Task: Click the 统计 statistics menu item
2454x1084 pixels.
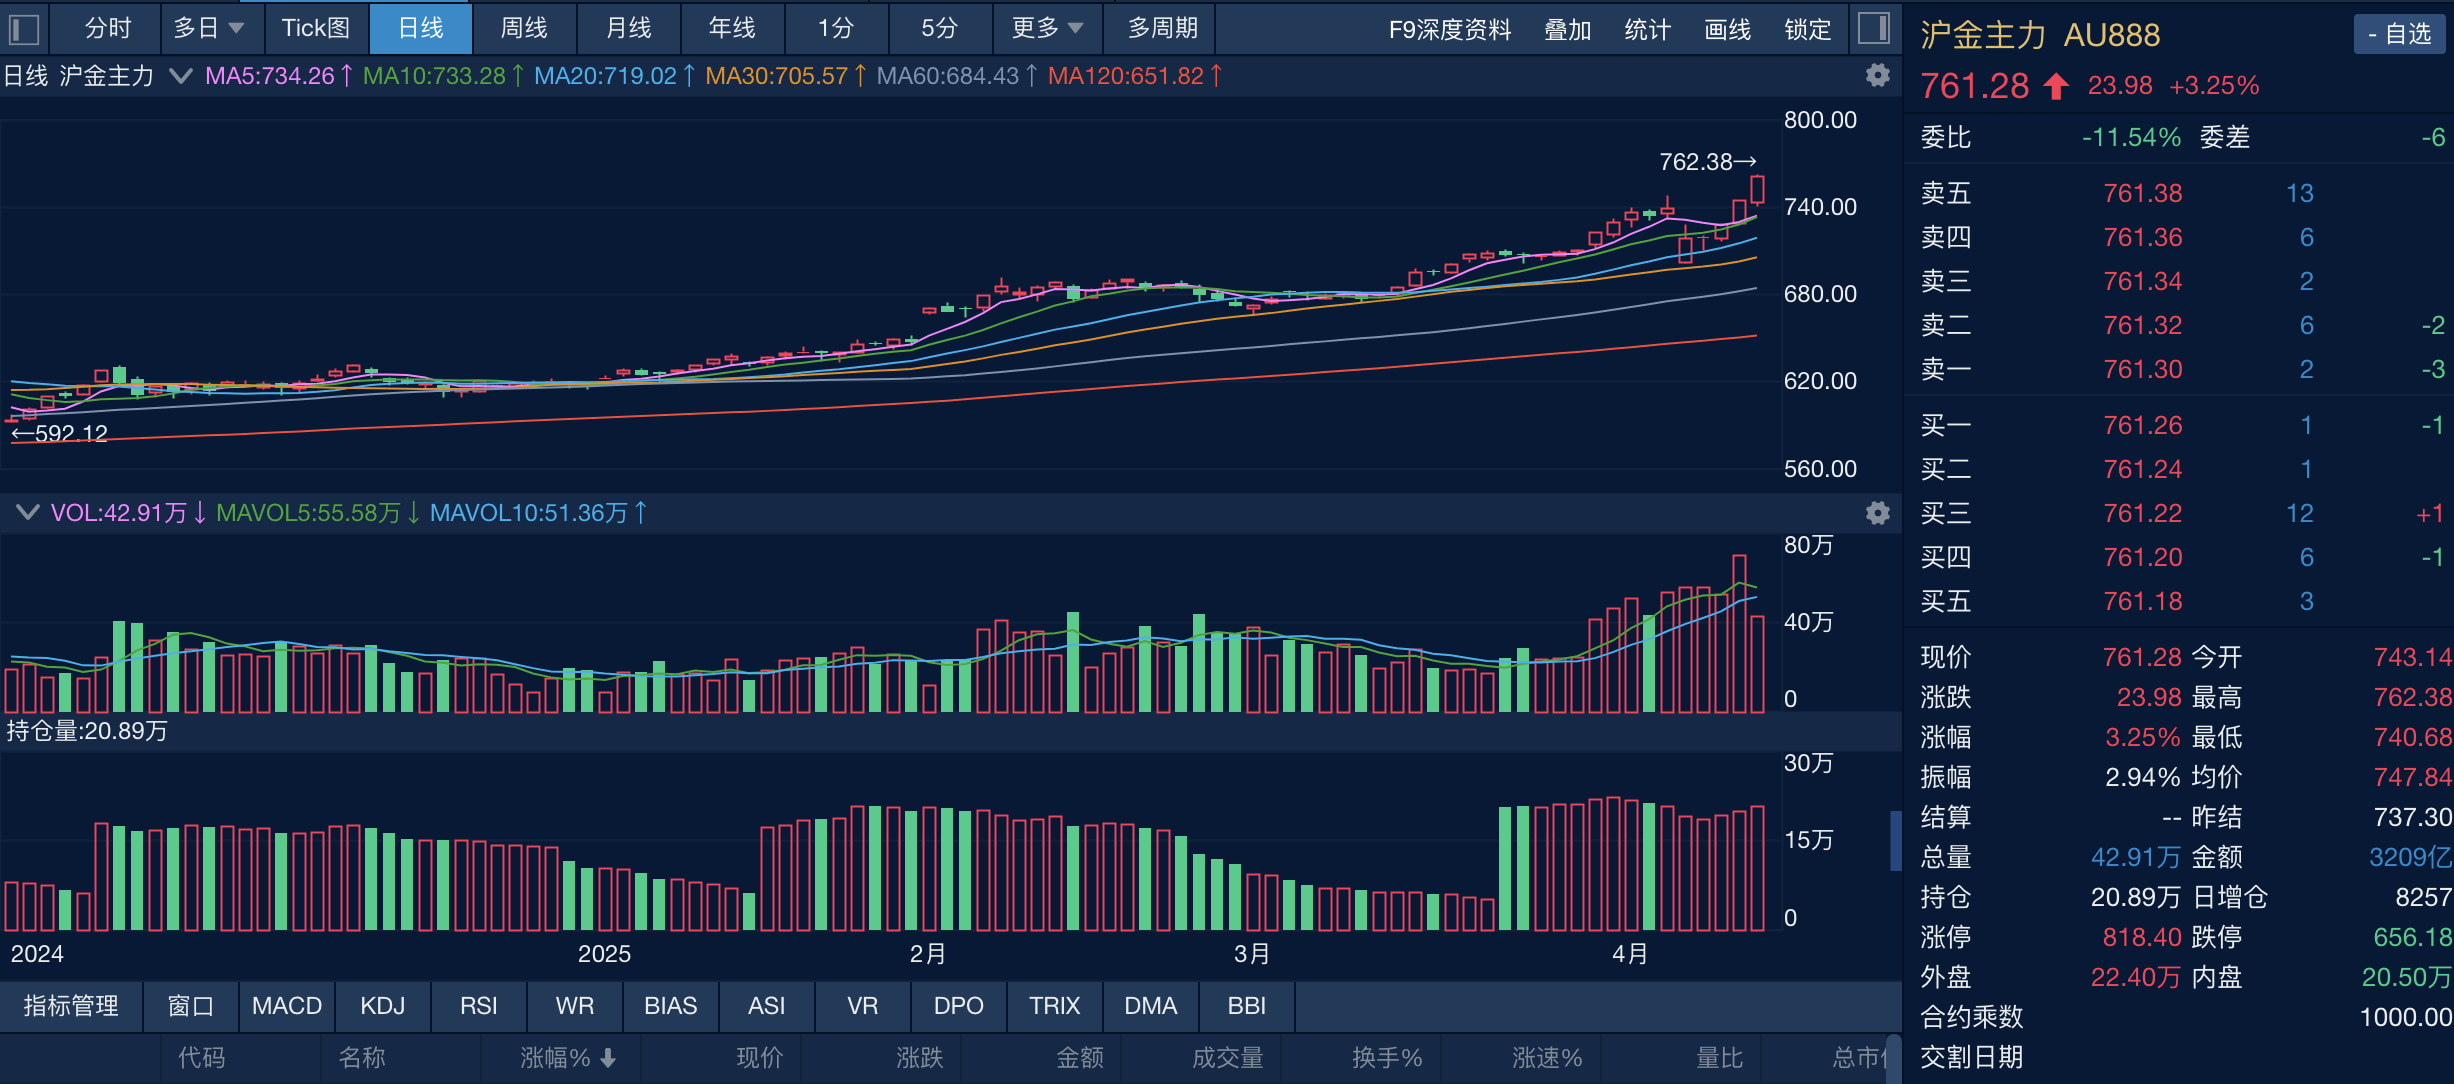Action: pyautogui.click(x=1647, y=29)
